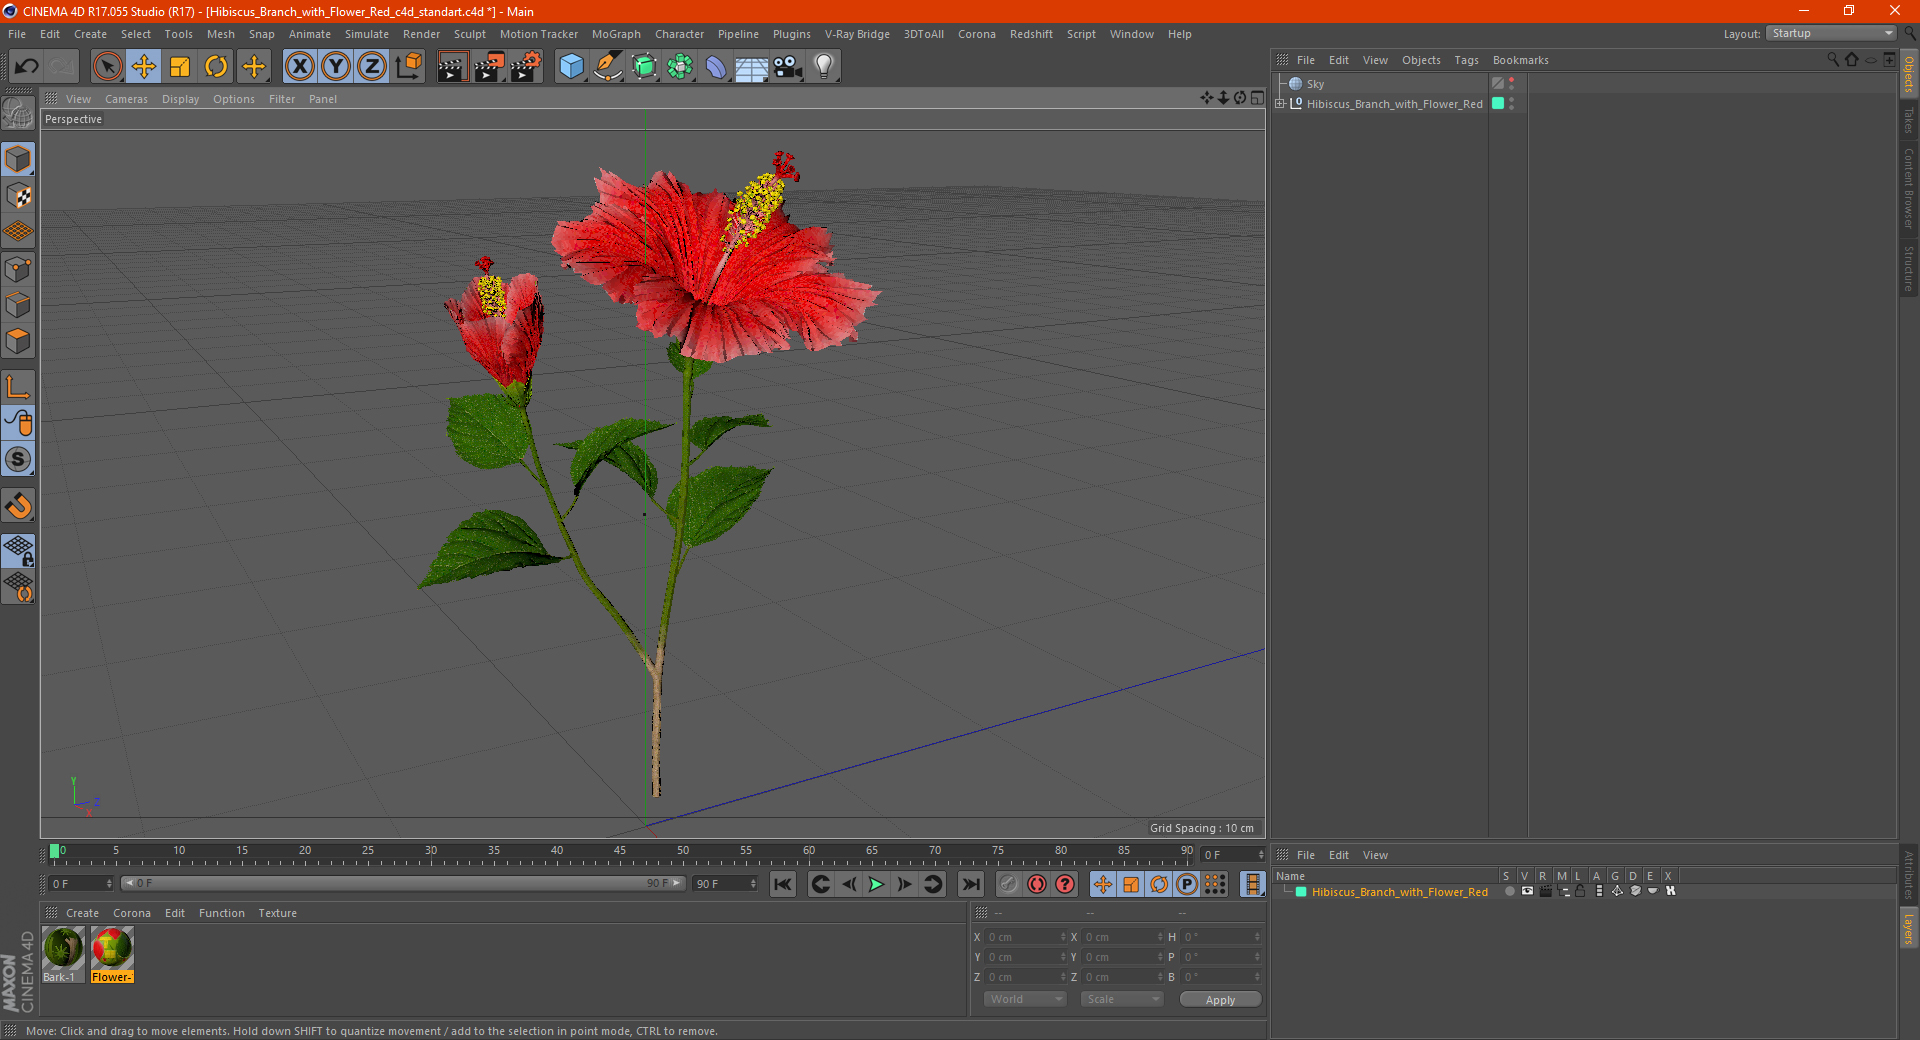The image size is (1920, 1040).
Task: Activate the Rotate tool
Action: point(216,67)
